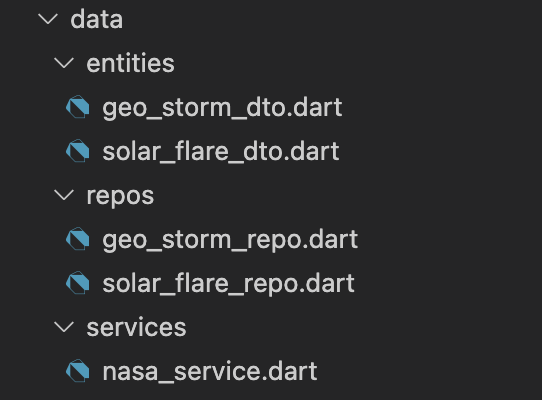This screenshot has height=400, width=542.
Task: Collapse the entities folder chevron
Action: click(x=64, y=63)
